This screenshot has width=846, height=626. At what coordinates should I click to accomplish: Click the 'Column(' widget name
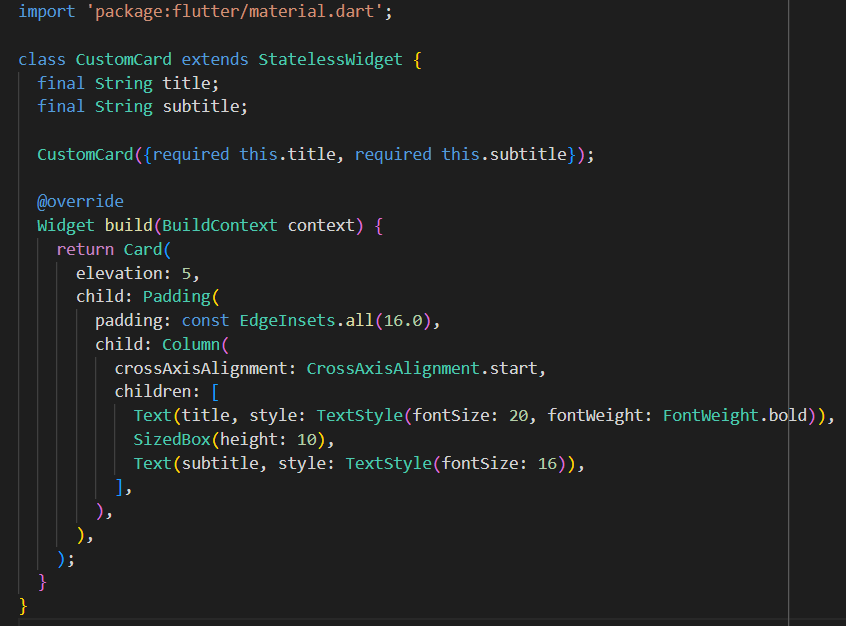pos(195,344)
